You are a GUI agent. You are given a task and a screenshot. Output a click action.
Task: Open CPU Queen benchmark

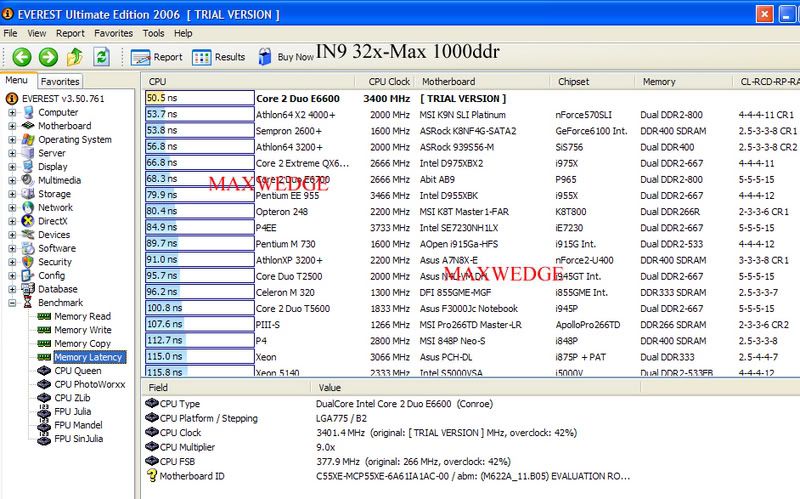click(x=78, y=371)
